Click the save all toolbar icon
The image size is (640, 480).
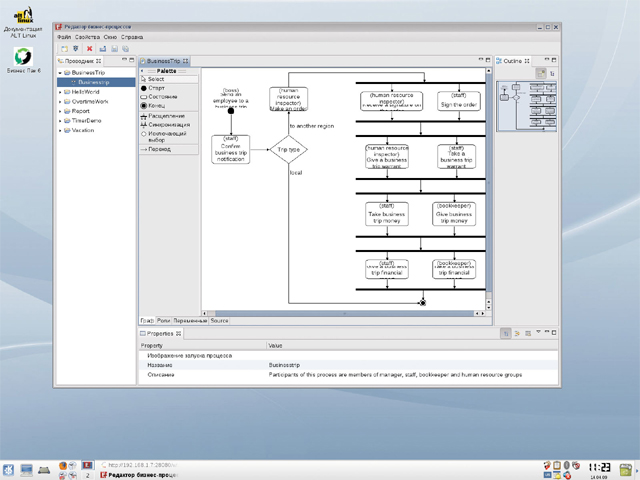pyautogui.click(x=125, y=49)
